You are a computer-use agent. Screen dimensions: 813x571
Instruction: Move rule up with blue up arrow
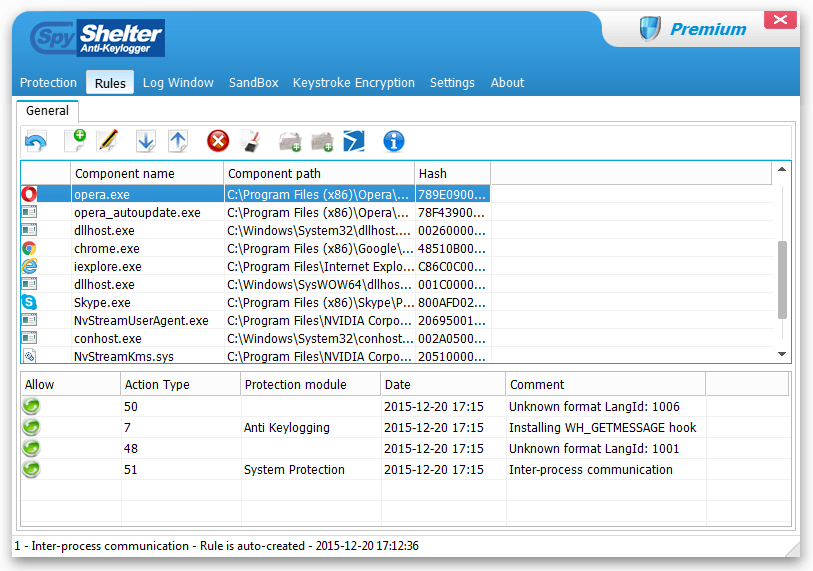(x=178, y=141)
